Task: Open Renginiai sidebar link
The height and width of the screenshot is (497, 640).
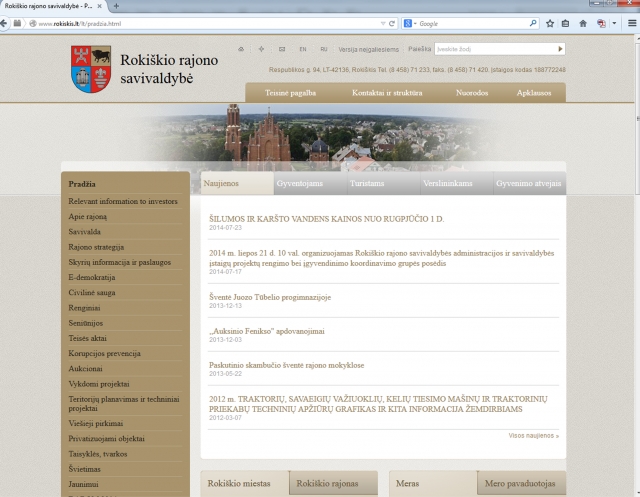Action: (84, 308)
